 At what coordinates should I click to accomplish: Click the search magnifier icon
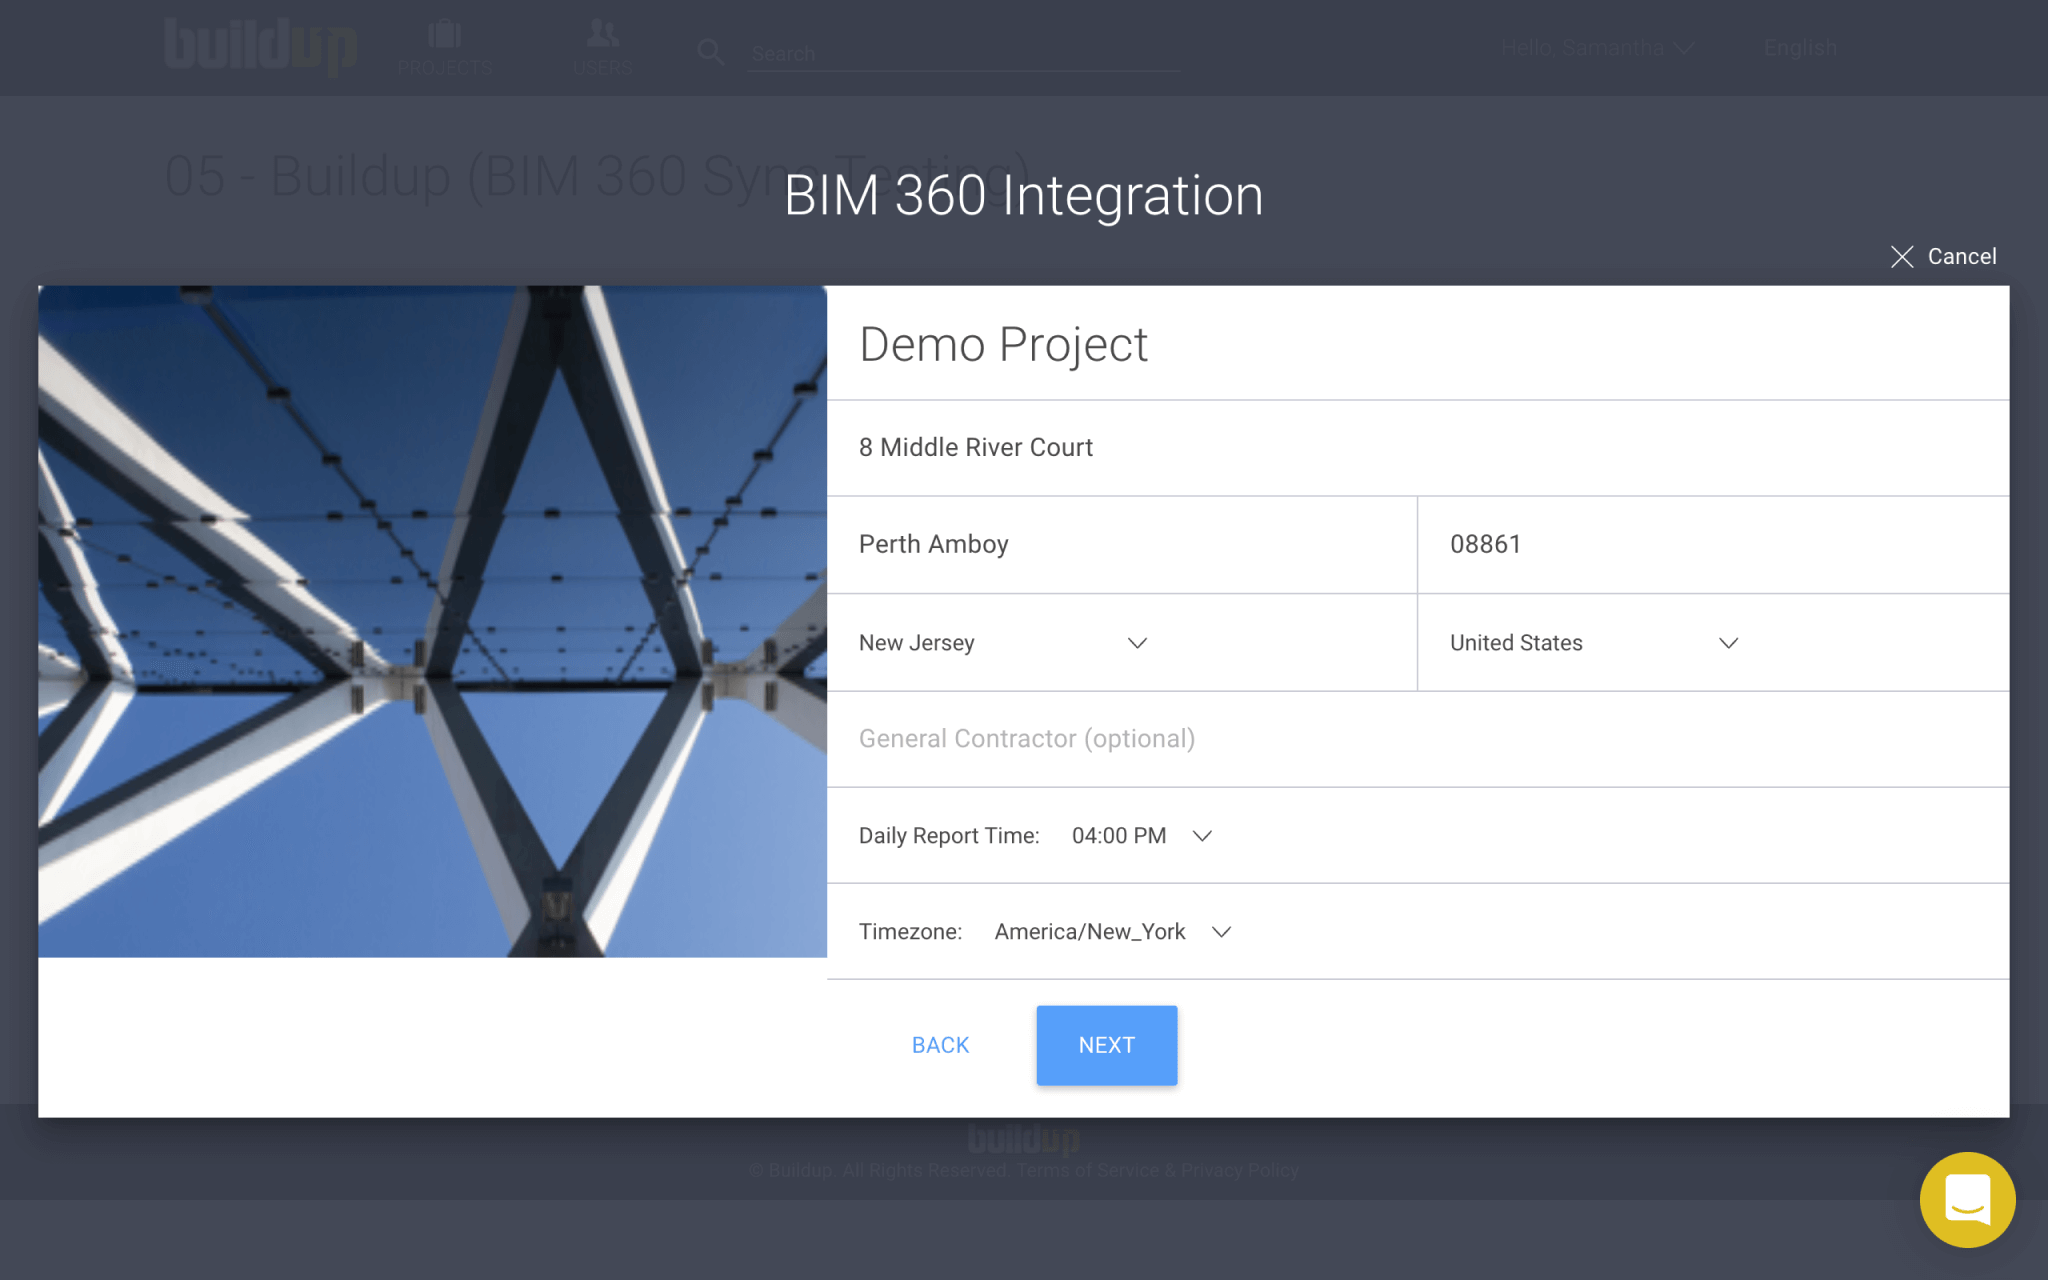[710, 52]
